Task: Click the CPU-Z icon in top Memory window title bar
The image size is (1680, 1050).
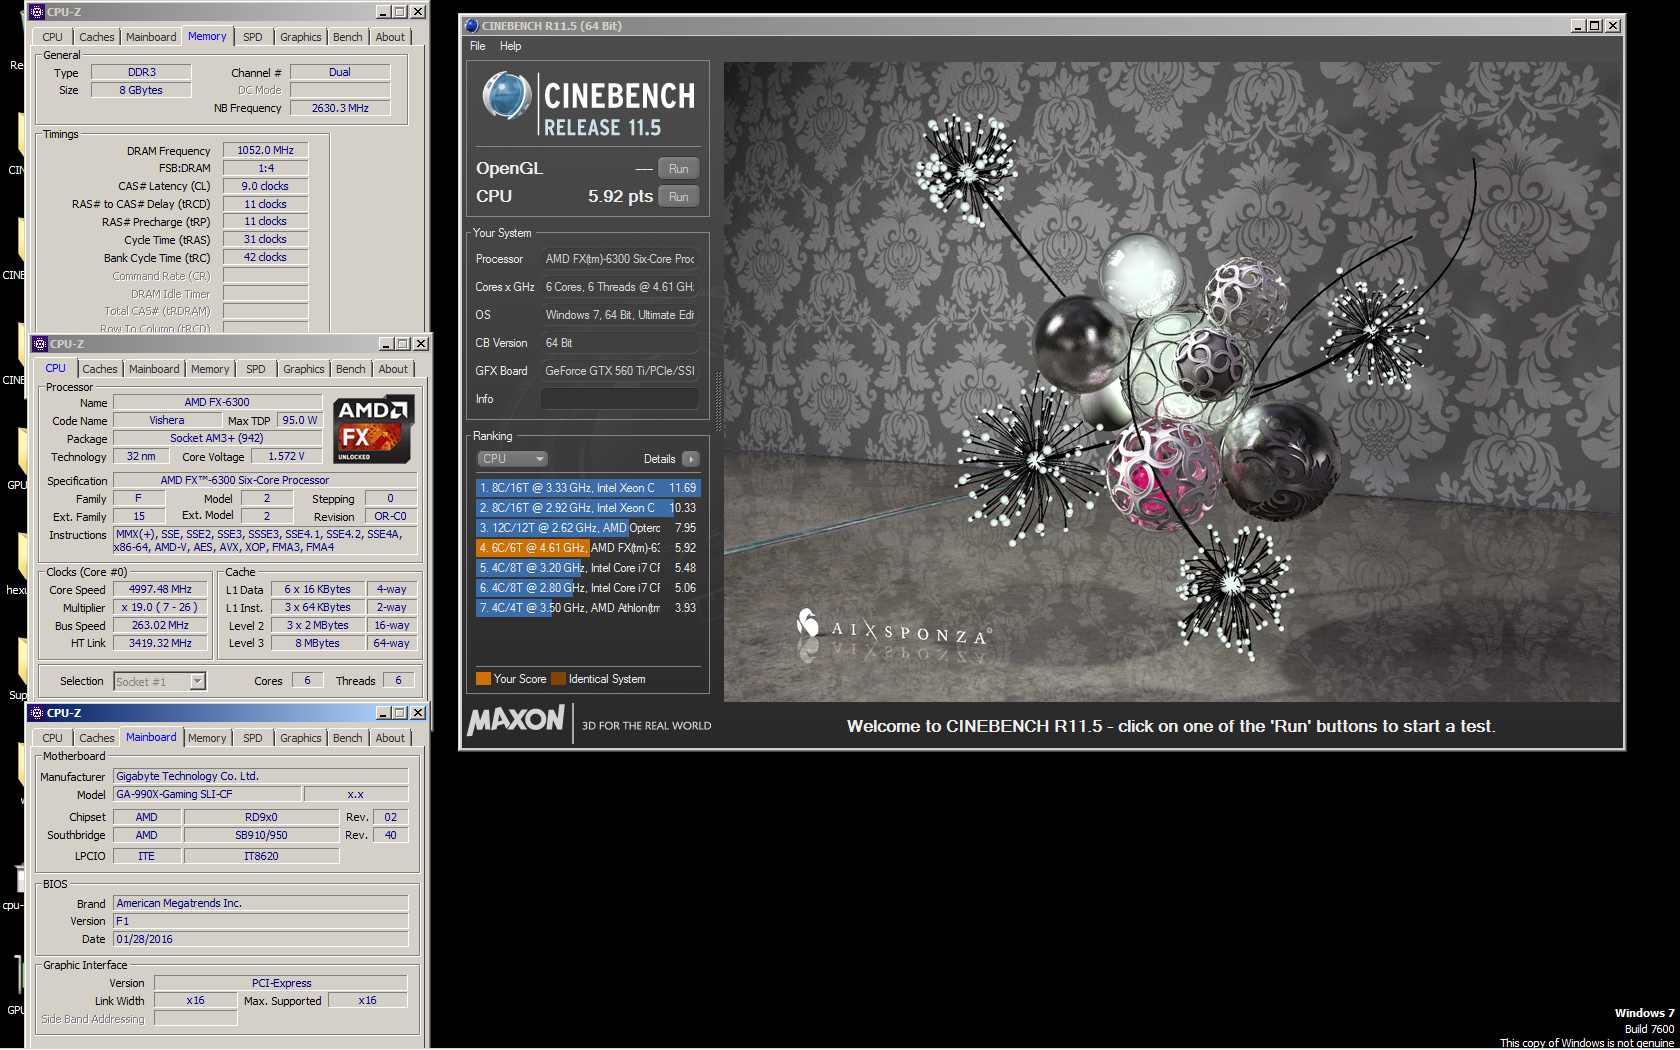Action: pos(37,12)
